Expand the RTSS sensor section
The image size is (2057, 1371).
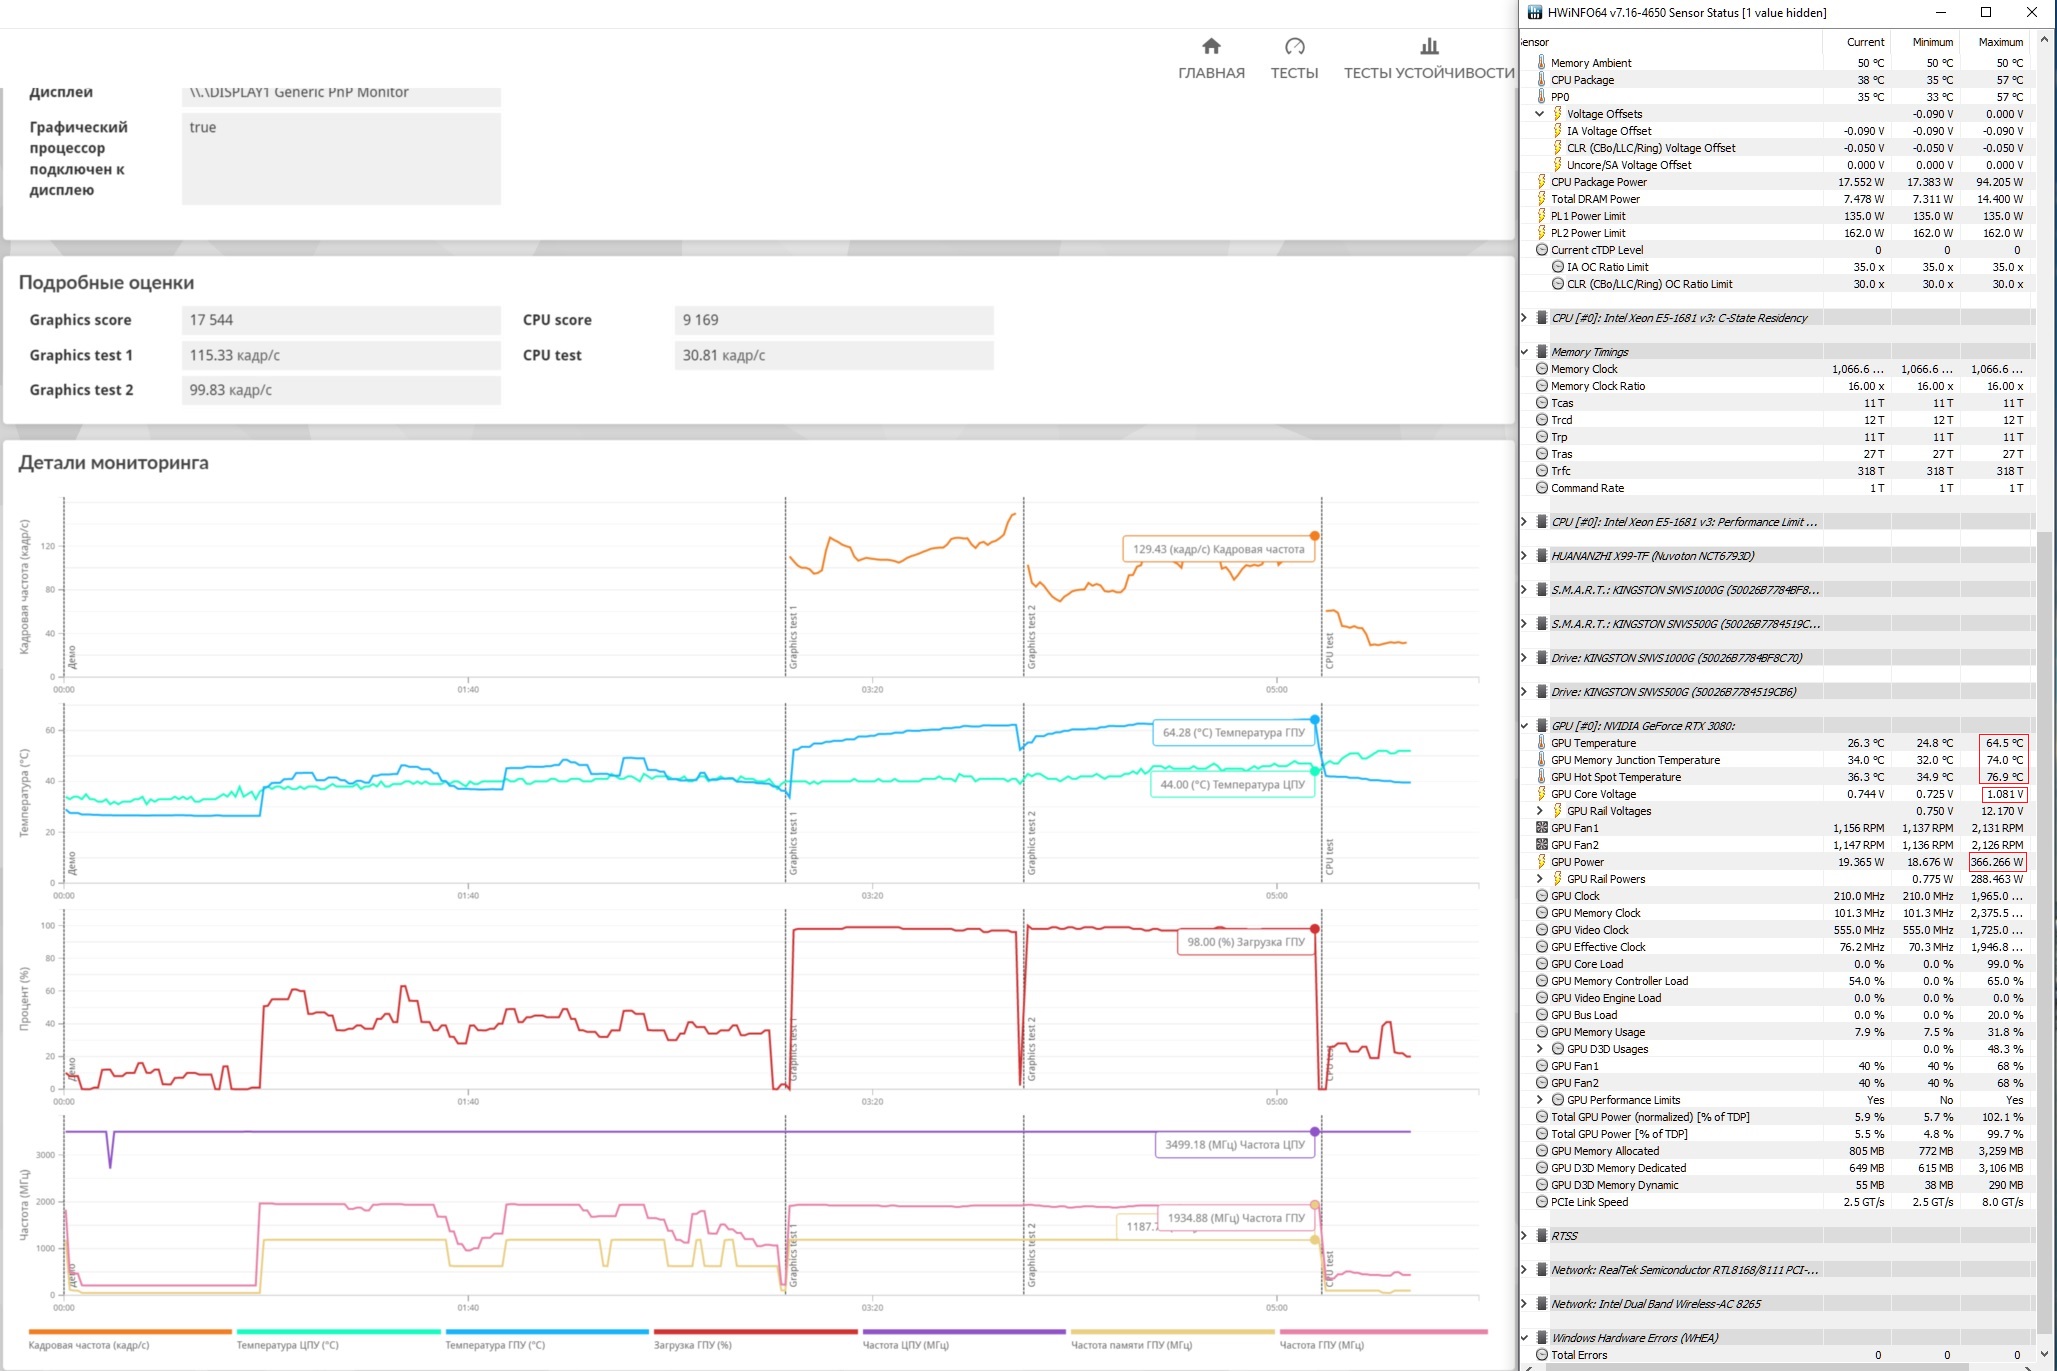click(1524, 1236)
